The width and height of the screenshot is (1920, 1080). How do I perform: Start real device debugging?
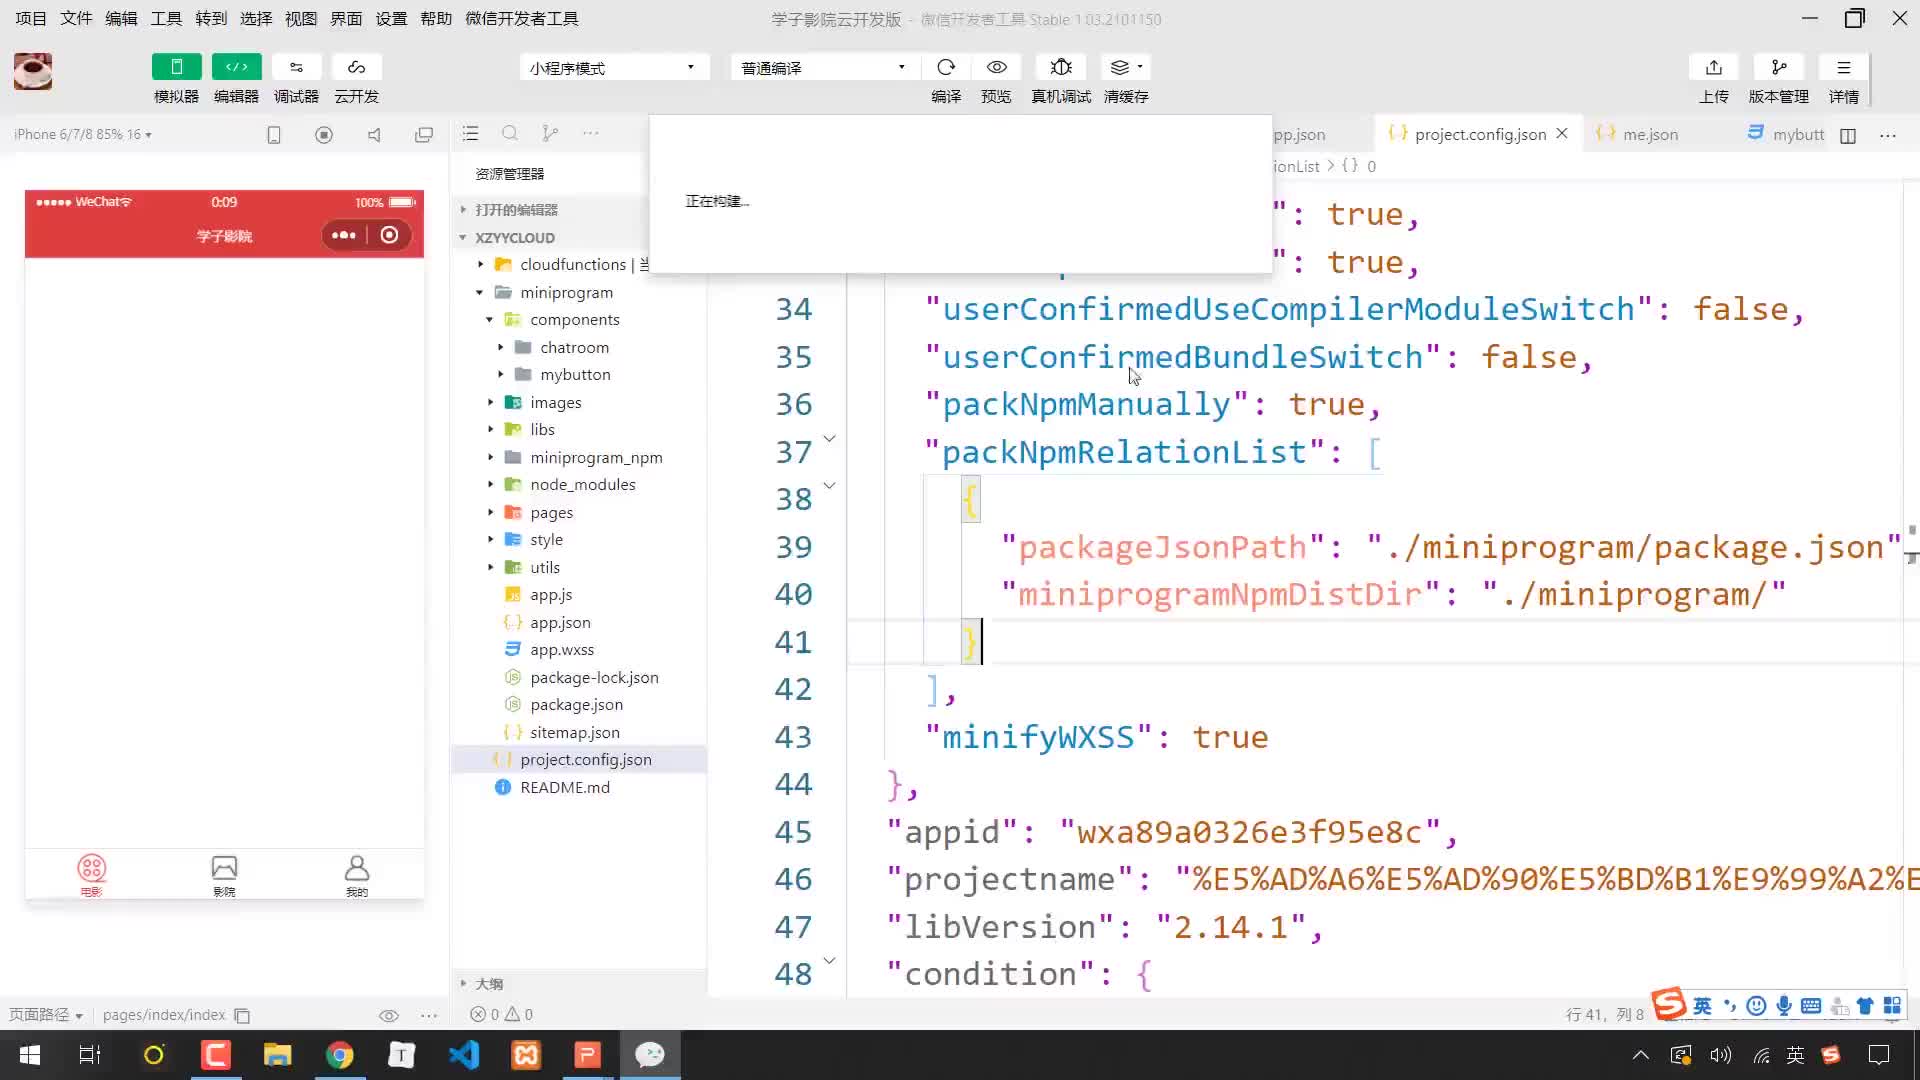click(1061, 67)
